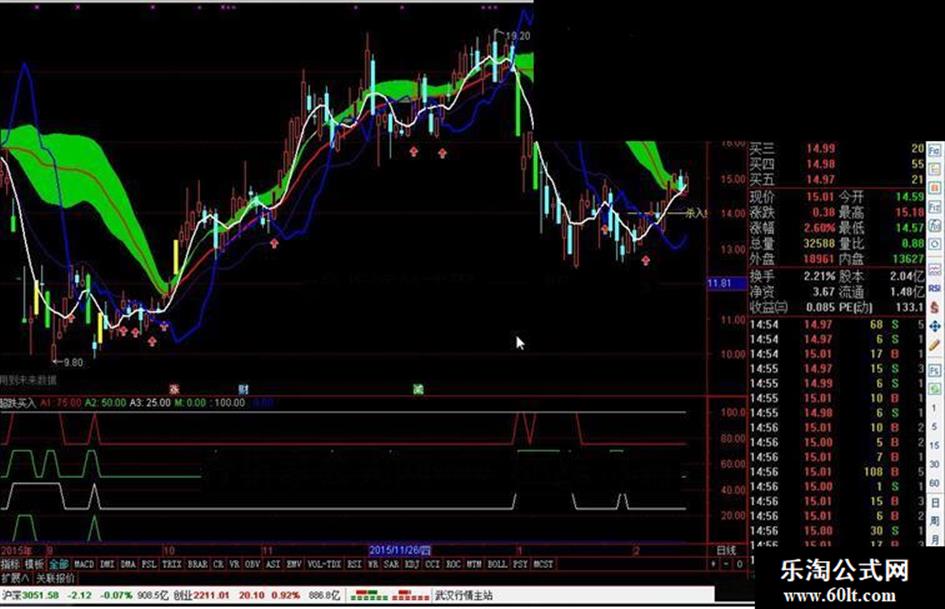Switch to DMI indicator

107,564
